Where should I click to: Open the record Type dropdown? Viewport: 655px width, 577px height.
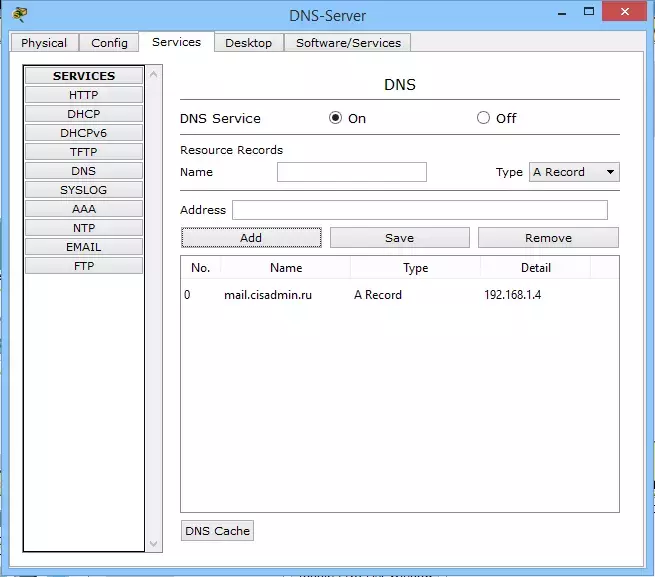coord(574,172)
